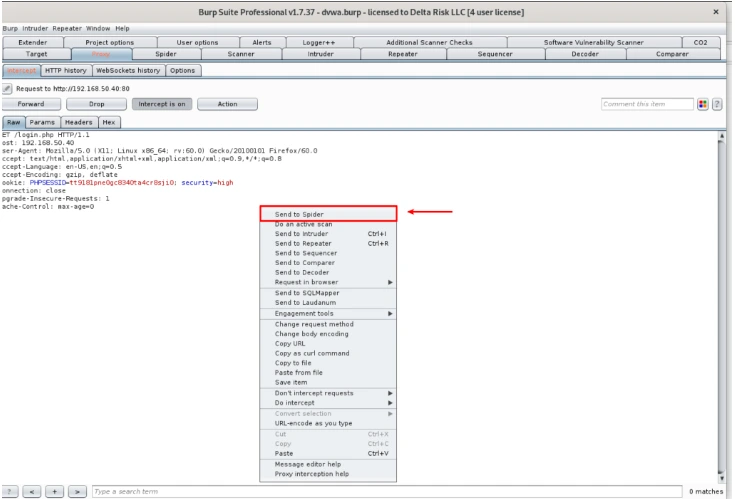Choose Copy URL menu entry
Image resolution: width=735 pixels, height=499 pixels.
[x=328, y=343]
